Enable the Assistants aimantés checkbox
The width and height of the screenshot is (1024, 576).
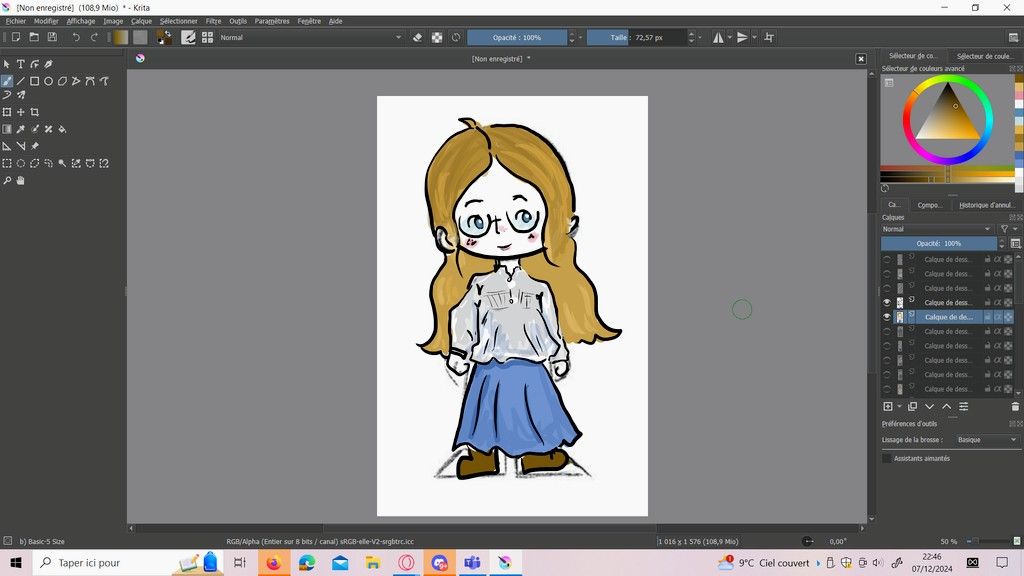tap(887, 458)
